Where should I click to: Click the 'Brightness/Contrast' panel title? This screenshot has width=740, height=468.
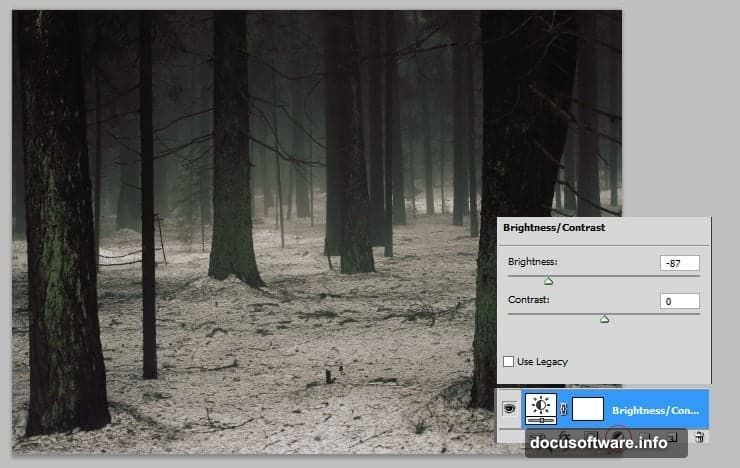(x=554, y=227)
